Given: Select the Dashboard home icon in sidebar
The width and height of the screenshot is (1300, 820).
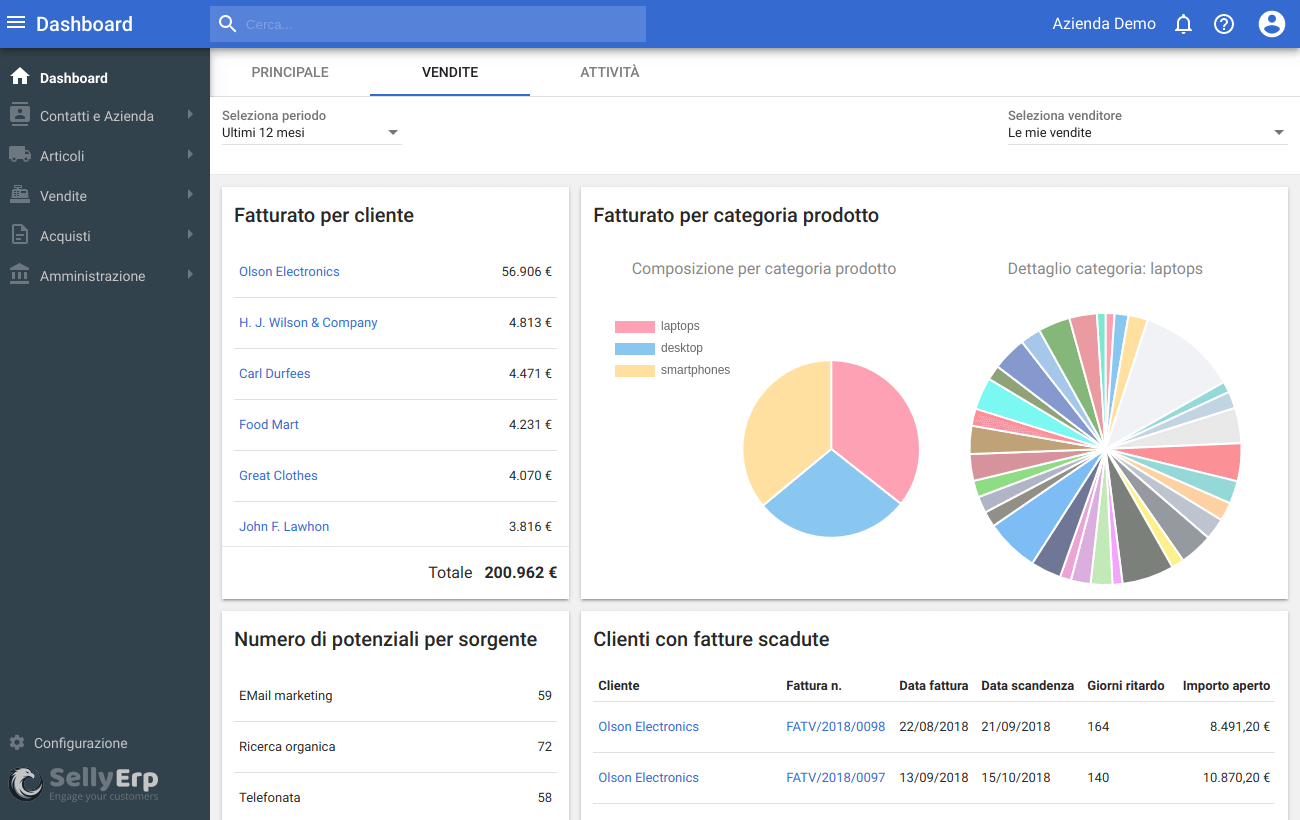Looking at the screenshot, I should click(x=20, y=76).
